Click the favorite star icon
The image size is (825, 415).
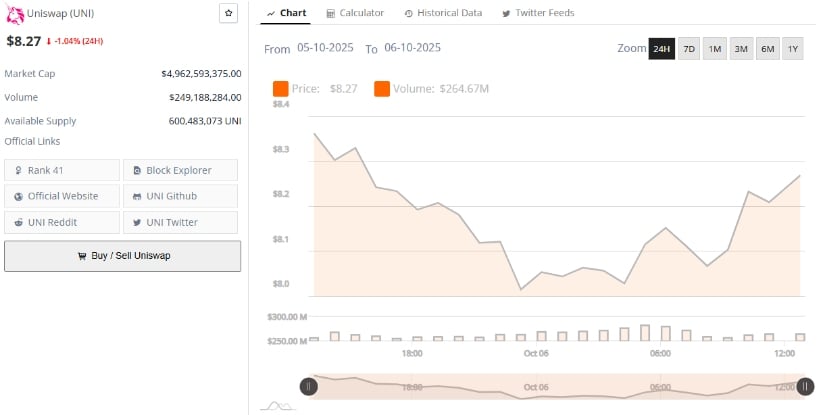pyautogui.click(x=229, y=13)
